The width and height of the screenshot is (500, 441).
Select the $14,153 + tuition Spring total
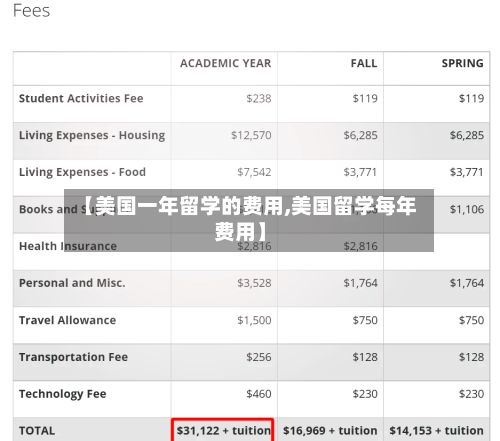point(436,431)
